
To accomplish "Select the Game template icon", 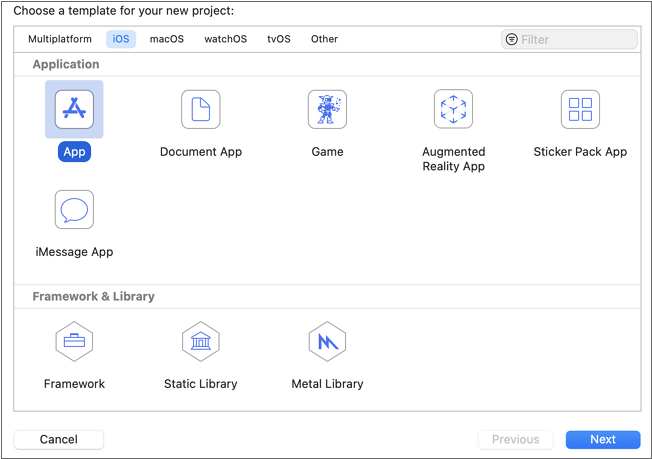I will [x=327, y=110].
